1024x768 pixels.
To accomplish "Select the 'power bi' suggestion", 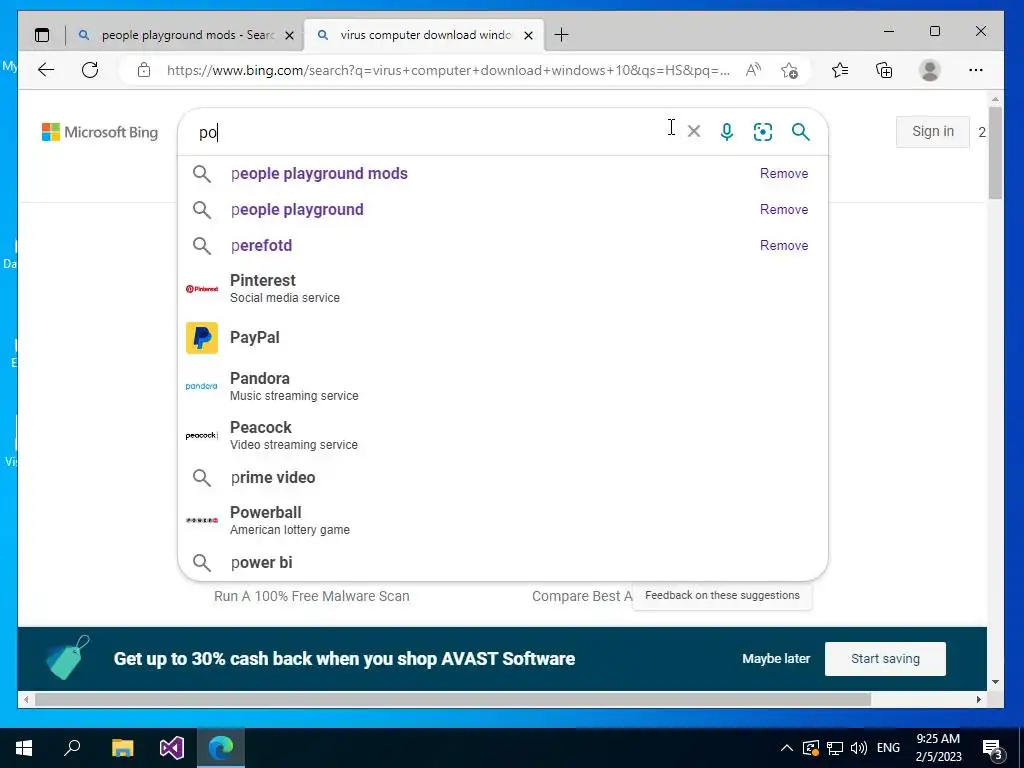I will pyautogui.click(x=503, y=562).
